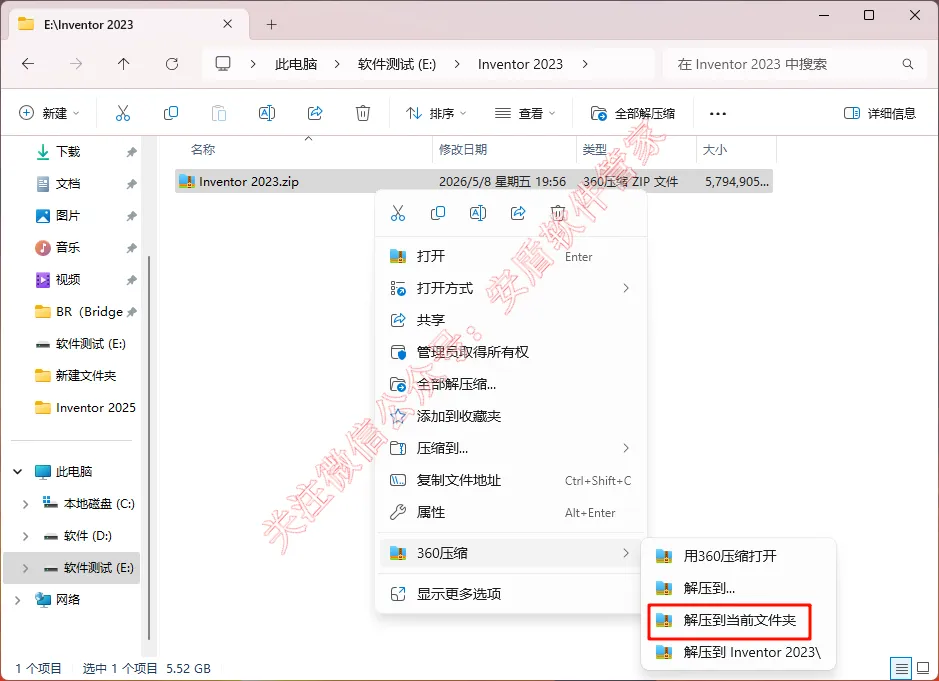Choose 显示更多选项

click(x=513, y=594)
